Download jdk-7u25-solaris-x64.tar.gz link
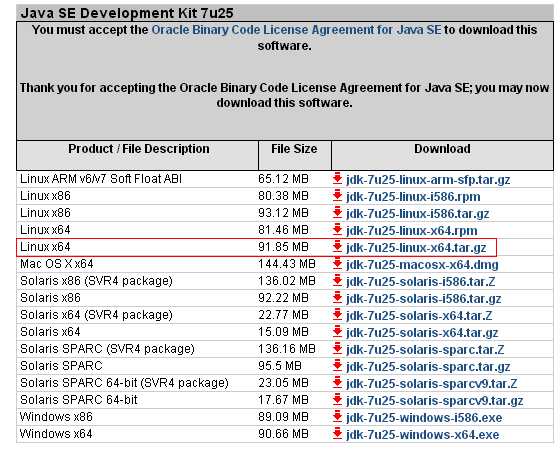Screen dimensions: 560x451 pyautogui.click(x=422, y=333)
